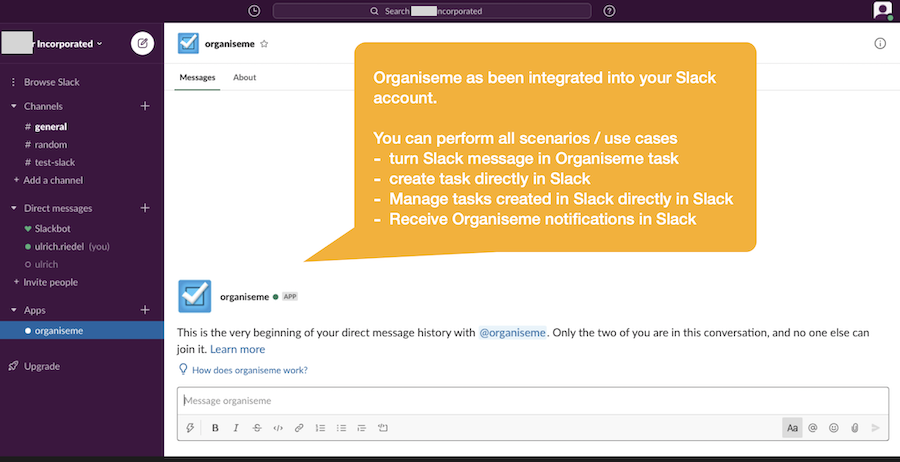
Task: Insert a code block
Action: [383, 428]
